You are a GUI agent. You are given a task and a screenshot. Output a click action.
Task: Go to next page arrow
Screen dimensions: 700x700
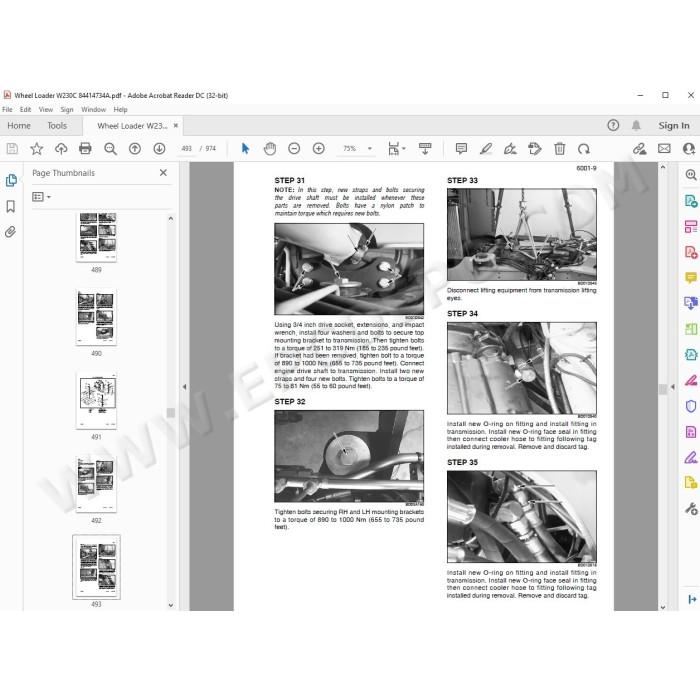[x=159, y=149]
